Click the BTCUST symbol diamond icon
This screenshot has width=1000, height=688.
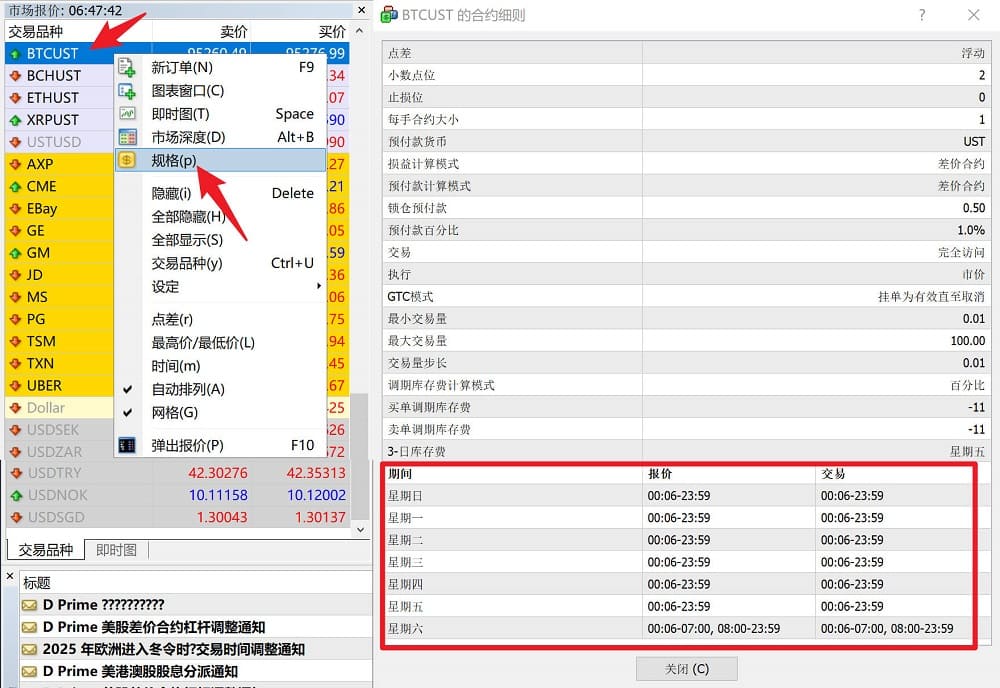click(14, 53)
